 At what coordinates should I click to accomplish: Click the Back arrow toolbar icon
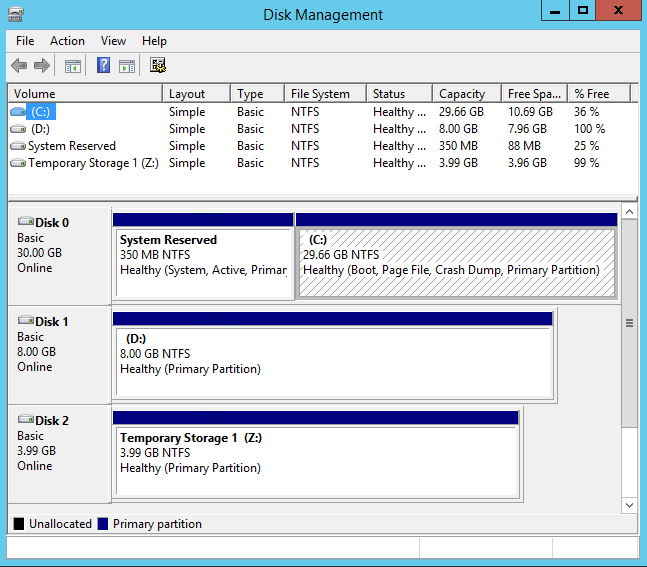tap(19, 66)
